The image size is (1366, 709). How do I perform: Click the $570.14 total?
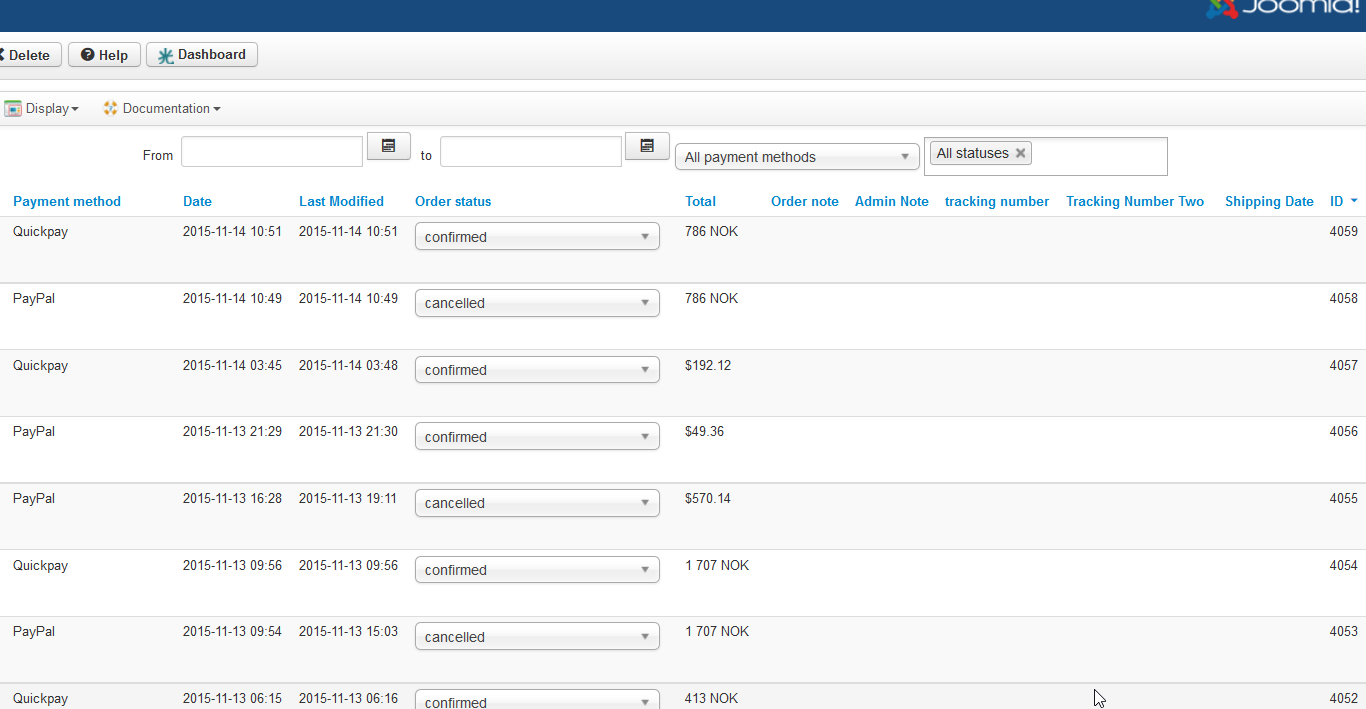(x=708, y=498)
